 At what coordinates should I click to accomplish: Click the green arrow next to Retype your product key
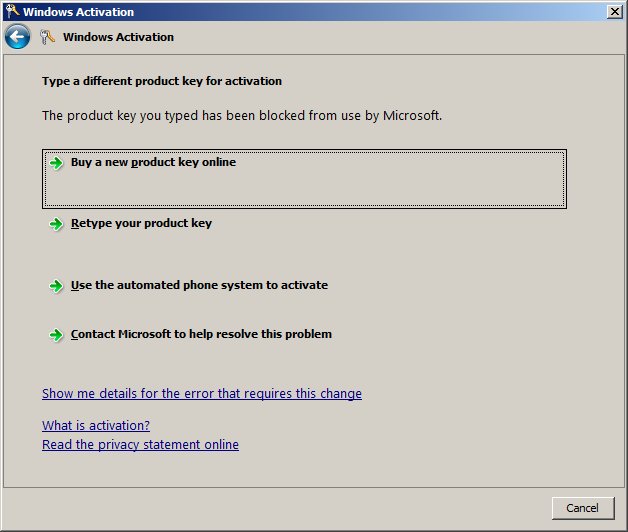(57, 224)
